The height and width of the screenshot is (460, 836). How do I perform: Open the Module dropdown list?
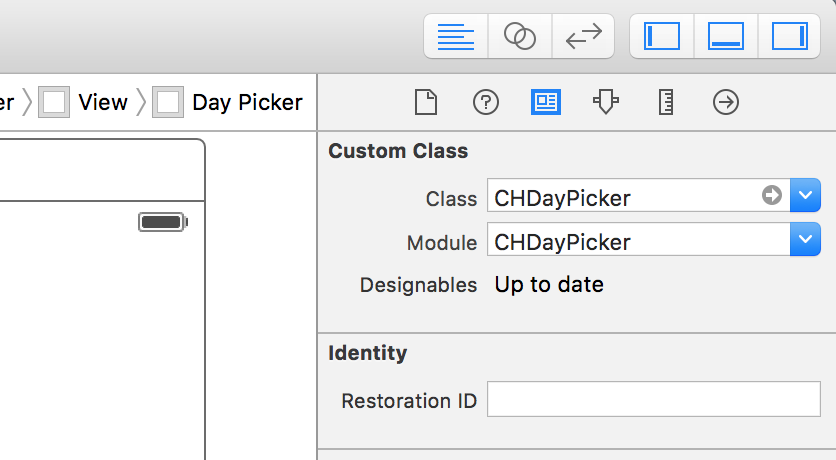[805, 239]
